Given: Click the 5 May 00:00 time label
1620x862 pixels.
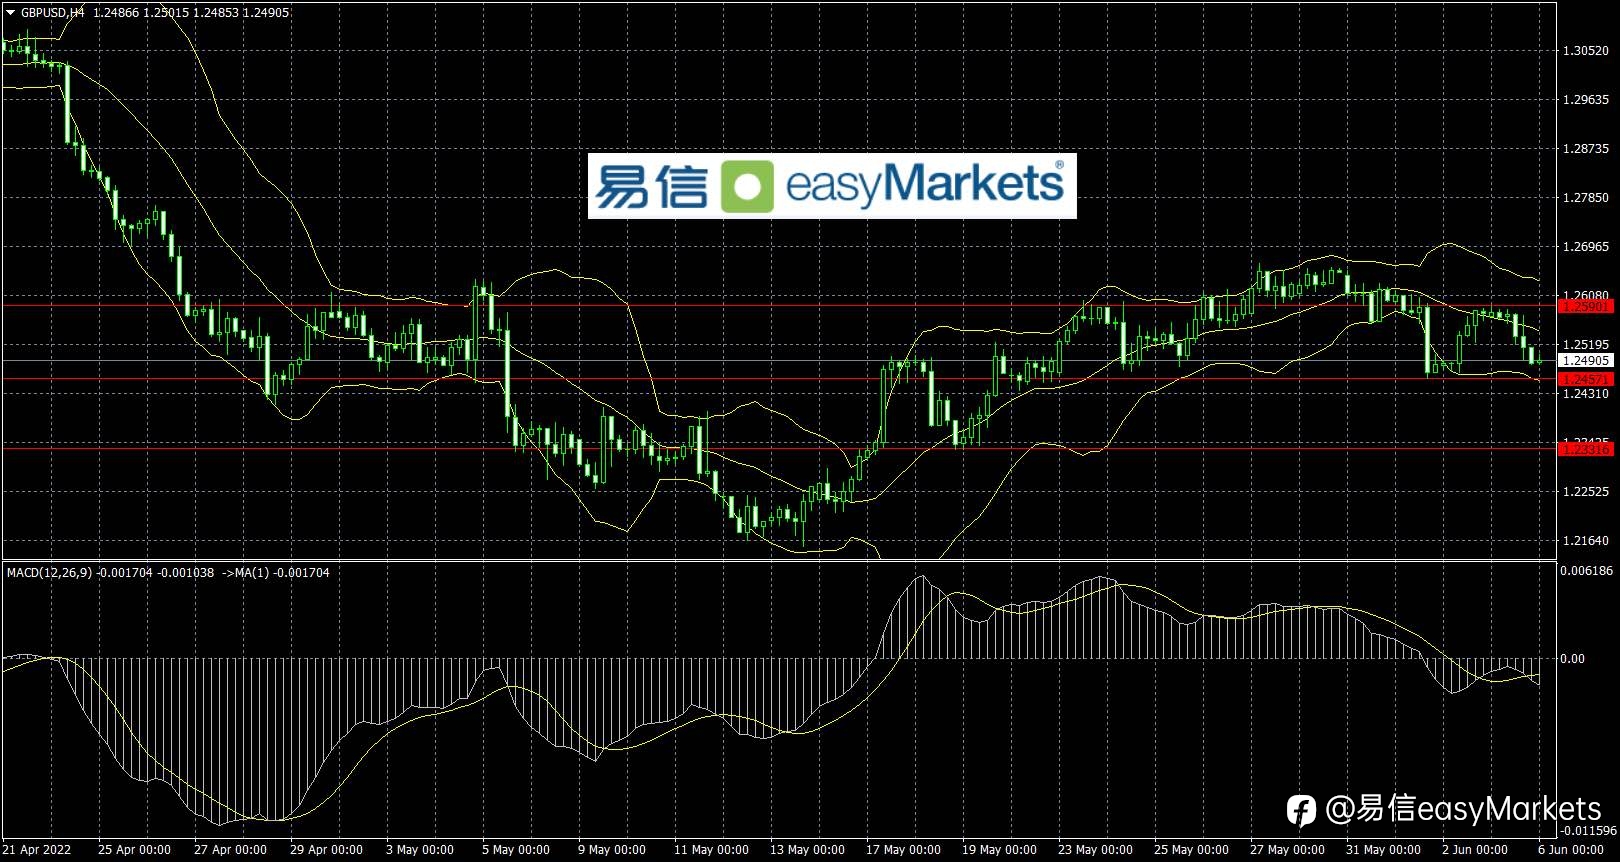Looking at the screenshot, I should [x=516, y=850].
